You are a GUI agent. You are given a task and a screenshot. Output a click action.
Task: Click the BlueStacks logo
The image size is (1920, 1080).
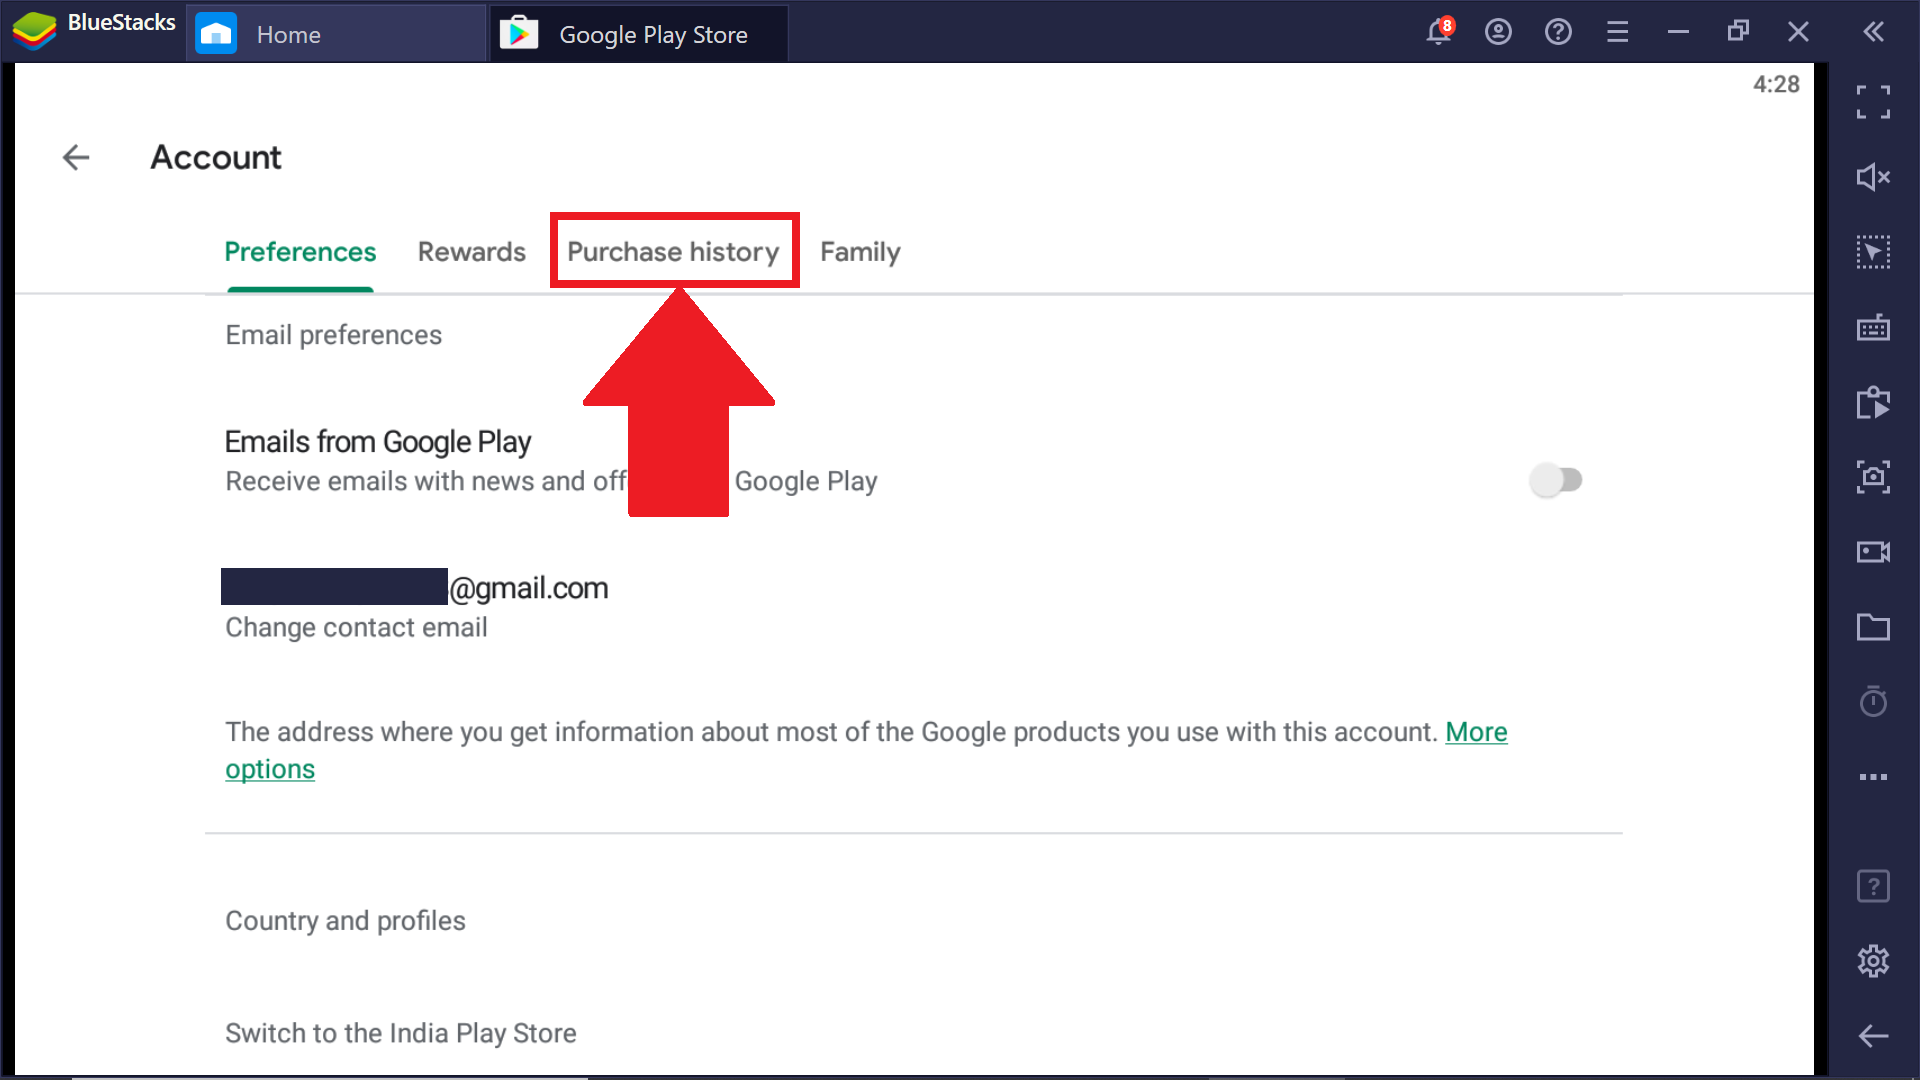(x=35, y=31)
